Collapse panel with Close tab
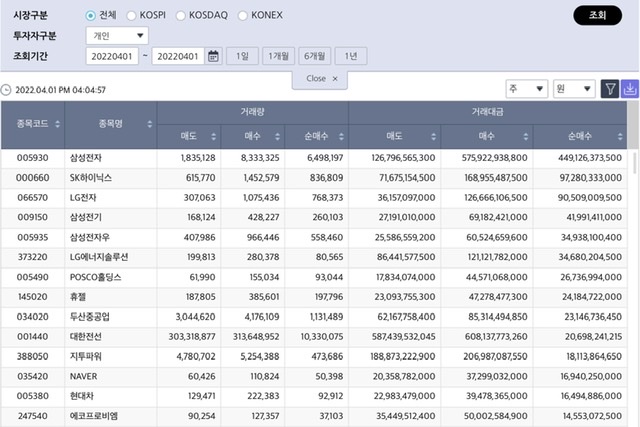 (320, 78)
